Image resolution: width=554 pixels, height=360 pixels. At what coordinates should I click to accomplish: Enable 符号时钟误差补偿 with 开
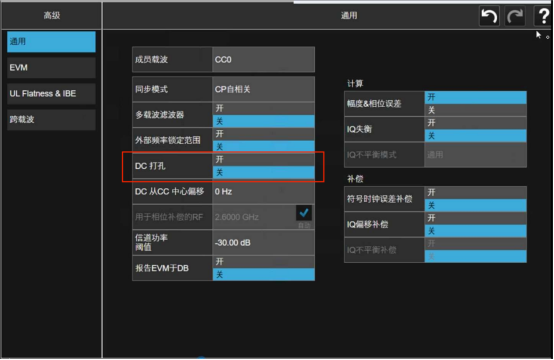tap(476, 193)
